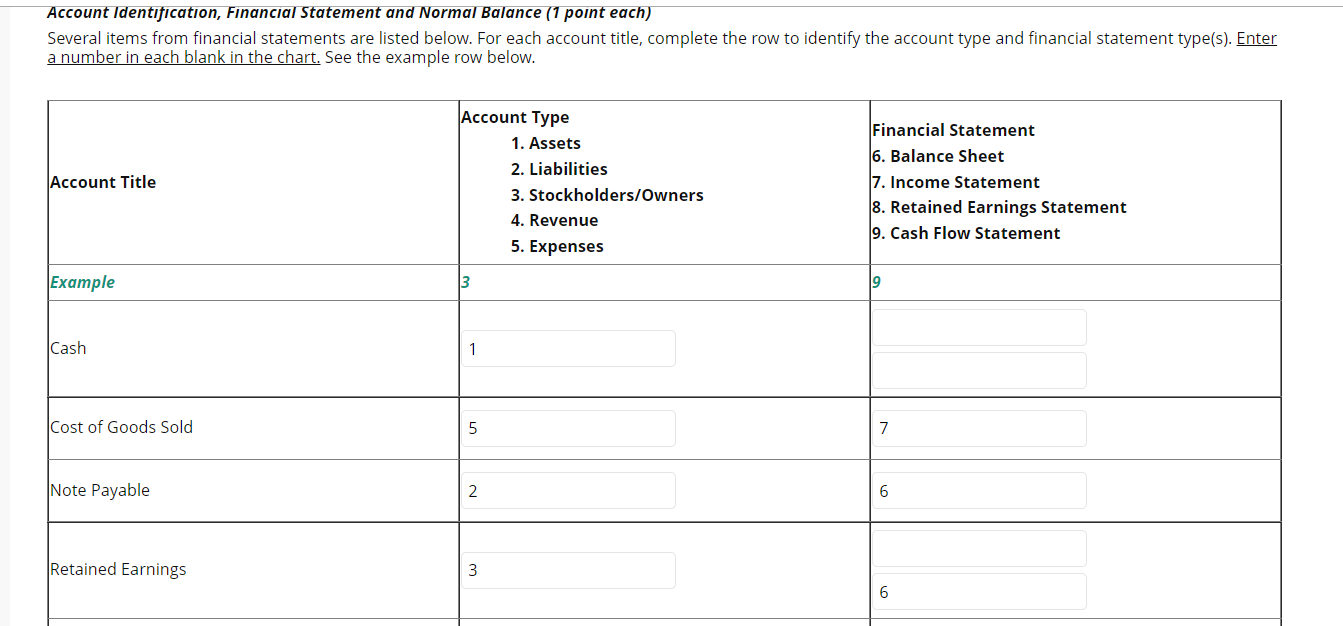The height and width of the screenshot is (626, 1343).
Task: Click the Retained Earnings account type field
Action: coord(567,570)
